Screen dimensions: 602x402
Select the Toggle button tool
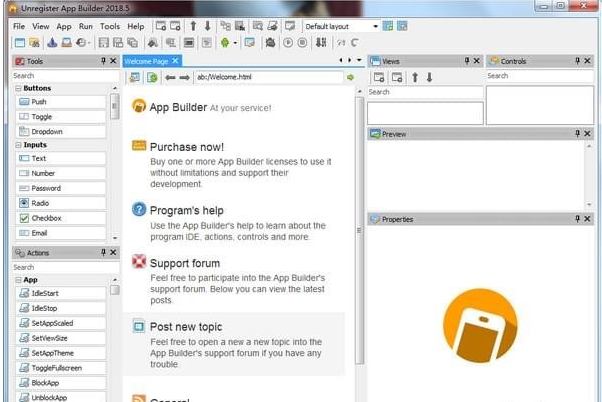[x=61, y=117]
